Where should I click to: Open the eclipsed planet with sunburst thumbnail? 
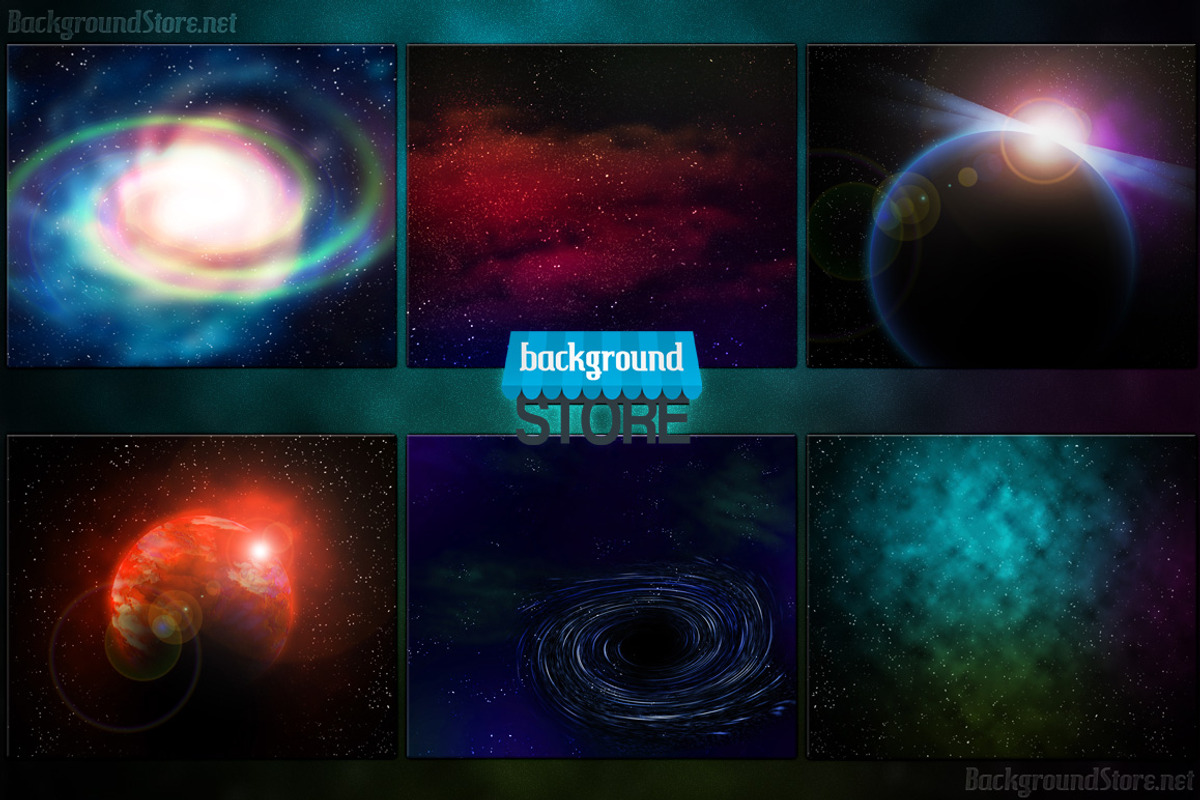[1001, 206]
